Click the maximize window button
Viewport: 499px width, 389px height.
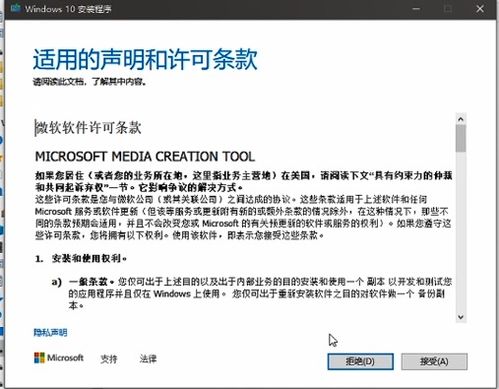[448, 9]
